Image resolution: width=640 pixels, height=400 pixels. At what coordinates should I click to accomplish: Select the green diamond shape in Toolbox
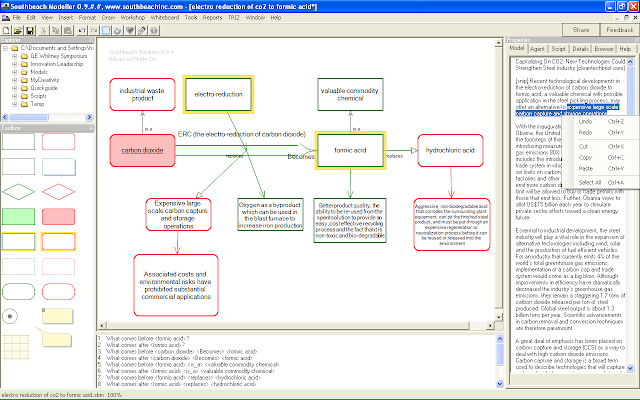click(x=18, y=192)
